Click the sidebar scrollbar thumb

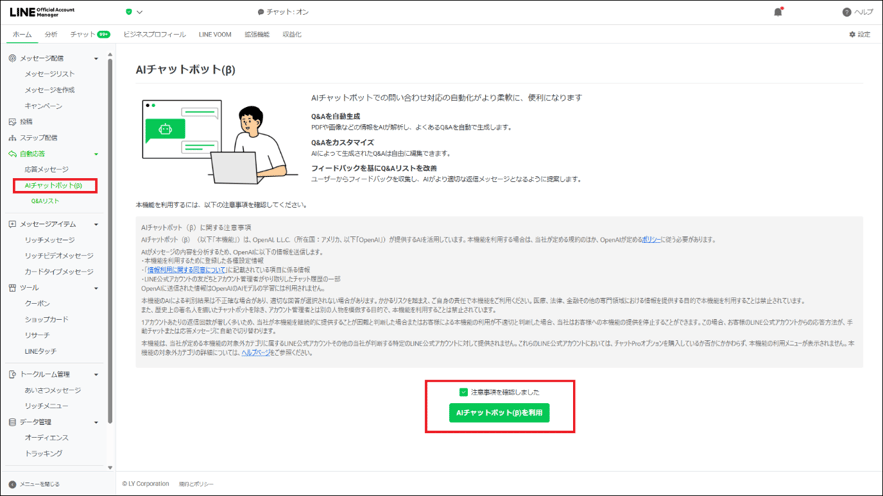point(110,241)
